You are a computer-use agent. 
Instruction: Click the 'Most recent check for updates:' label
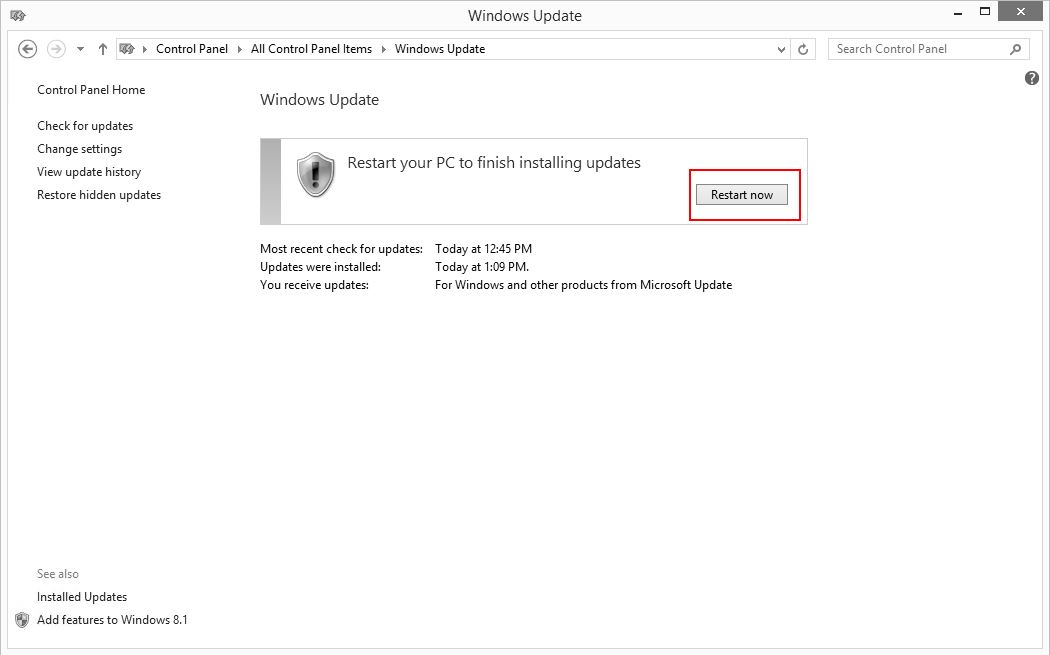coord(342,249)
